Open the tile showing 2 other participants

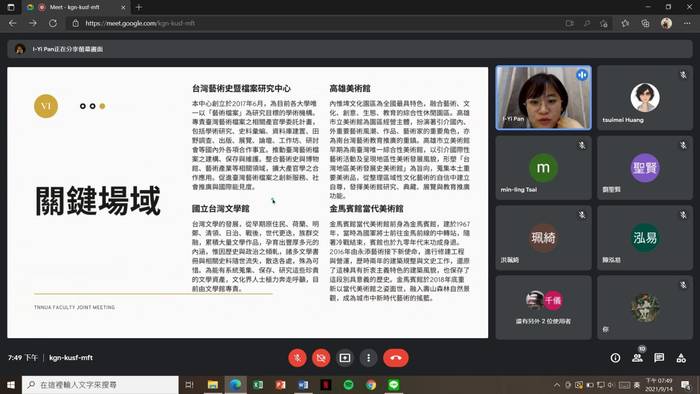tap(543, 307)
